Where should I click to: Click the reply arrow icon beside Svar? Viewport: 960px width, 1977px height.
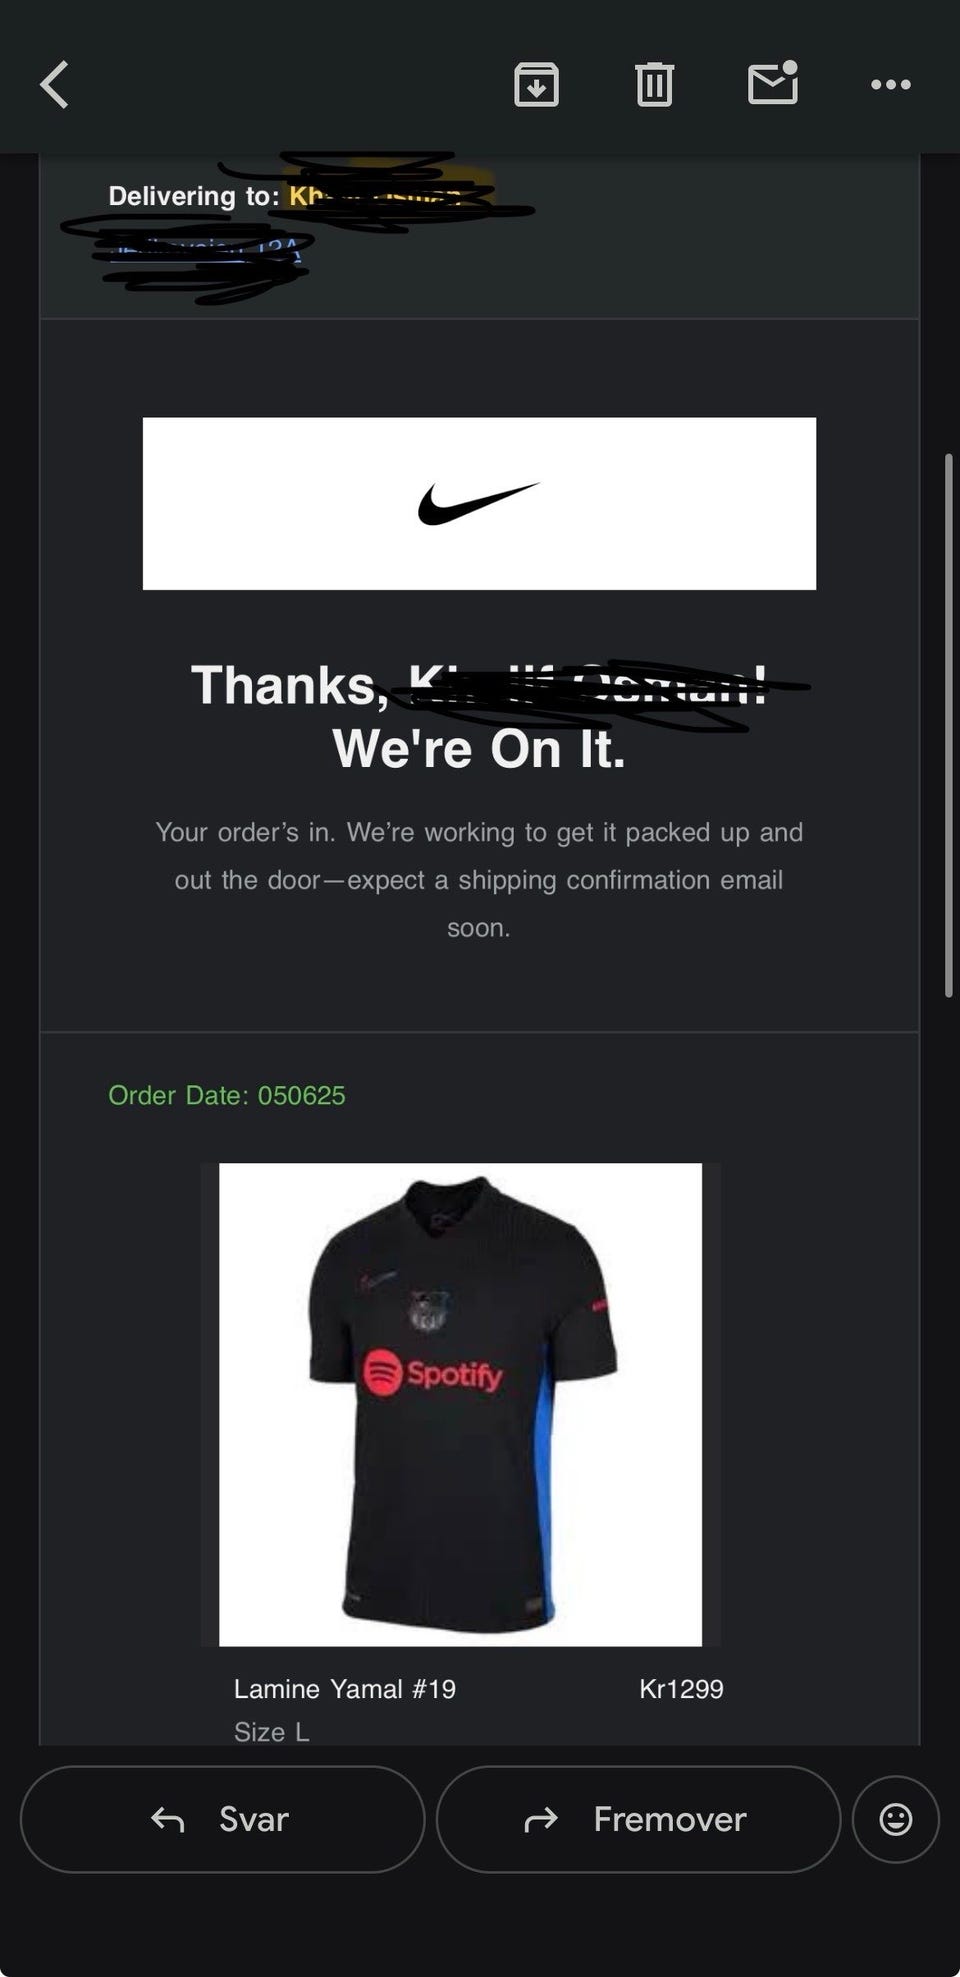(x=167, y=1820)
